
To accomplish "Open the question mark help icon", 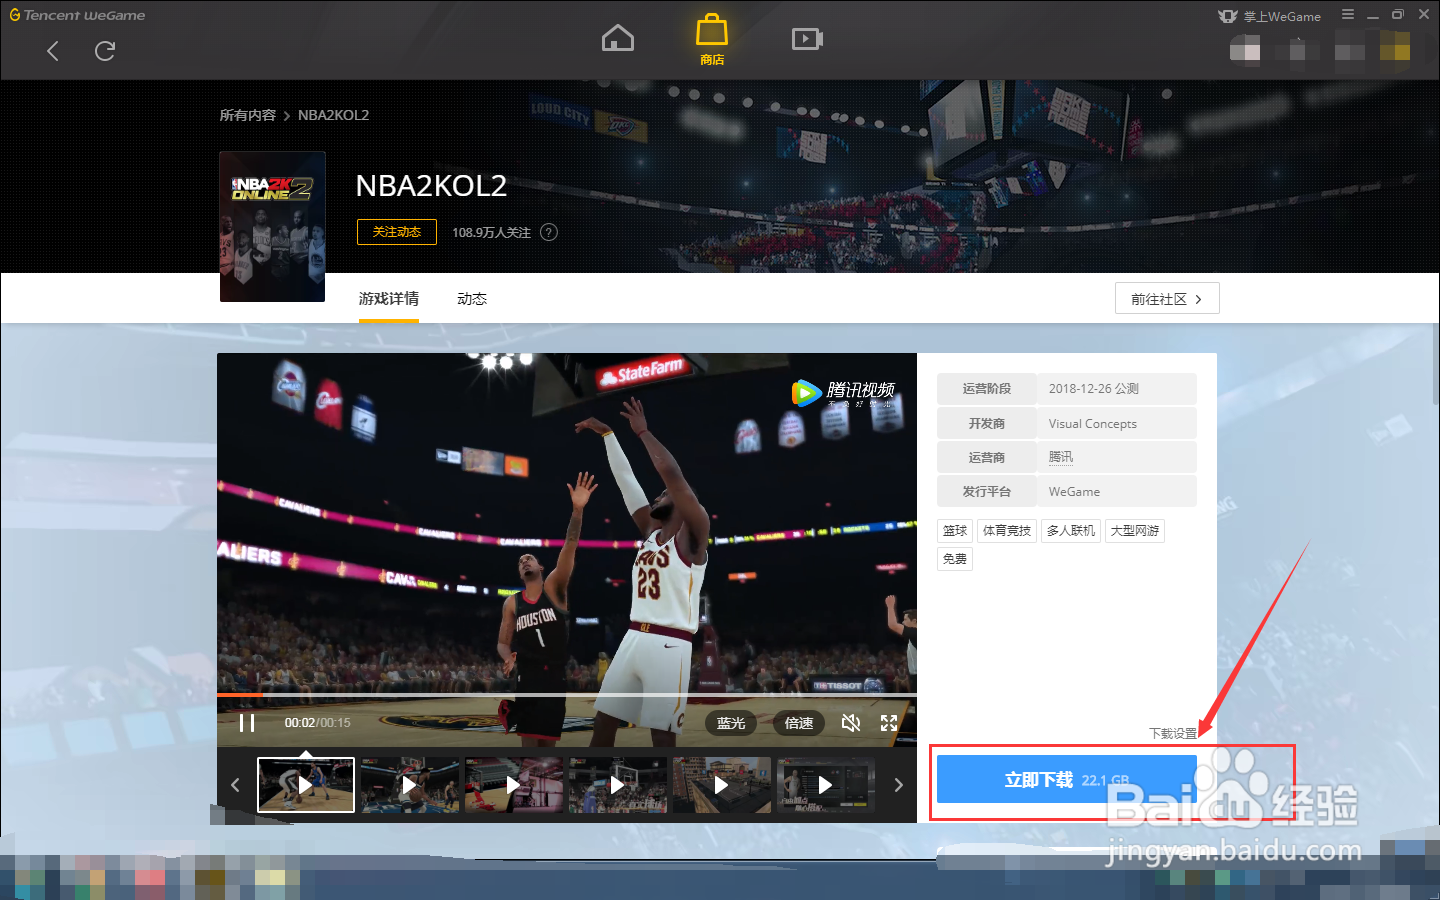I will [x=549, y=232].
